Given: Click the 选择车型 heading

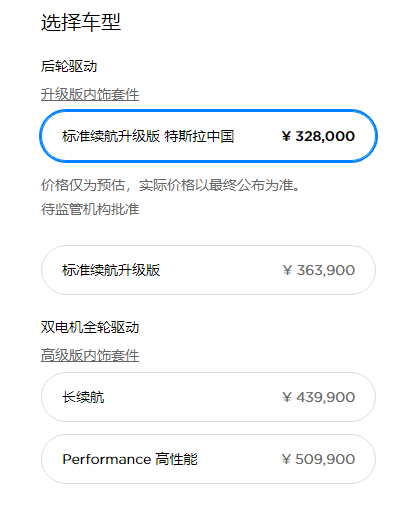Looking at the screenshot, I should (81, 22).
